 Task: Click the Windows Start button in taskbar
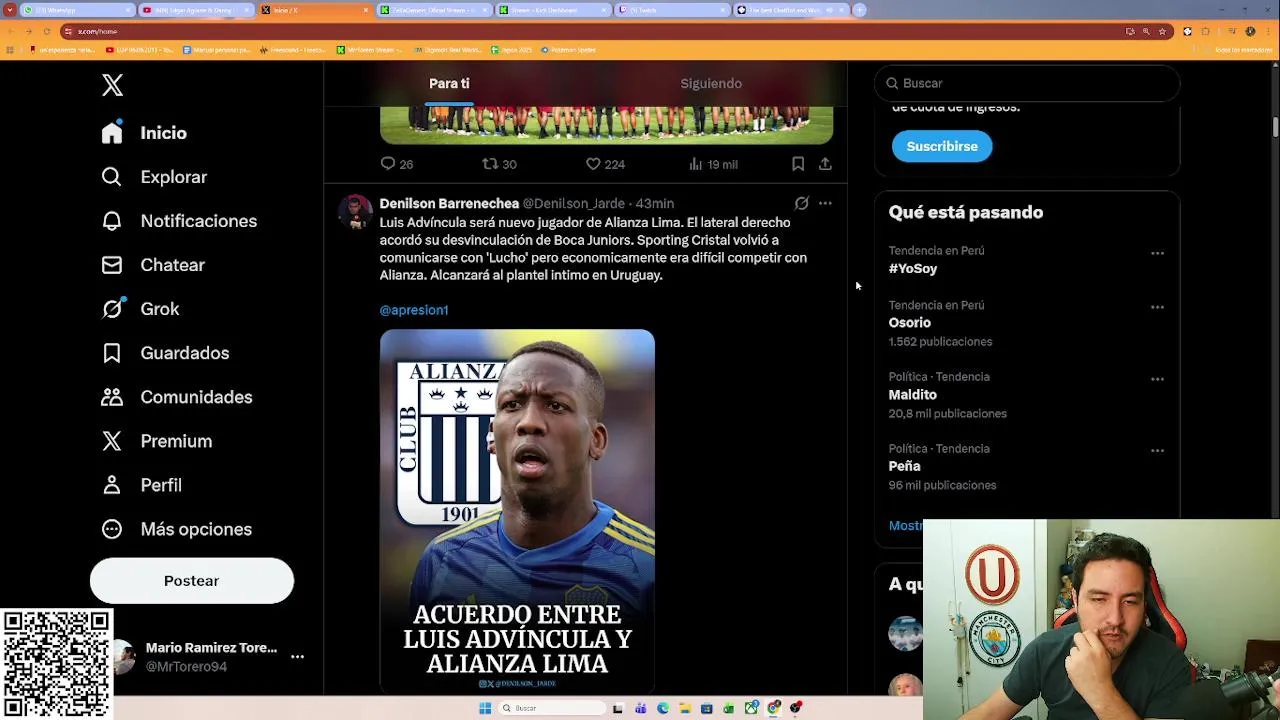485,708
